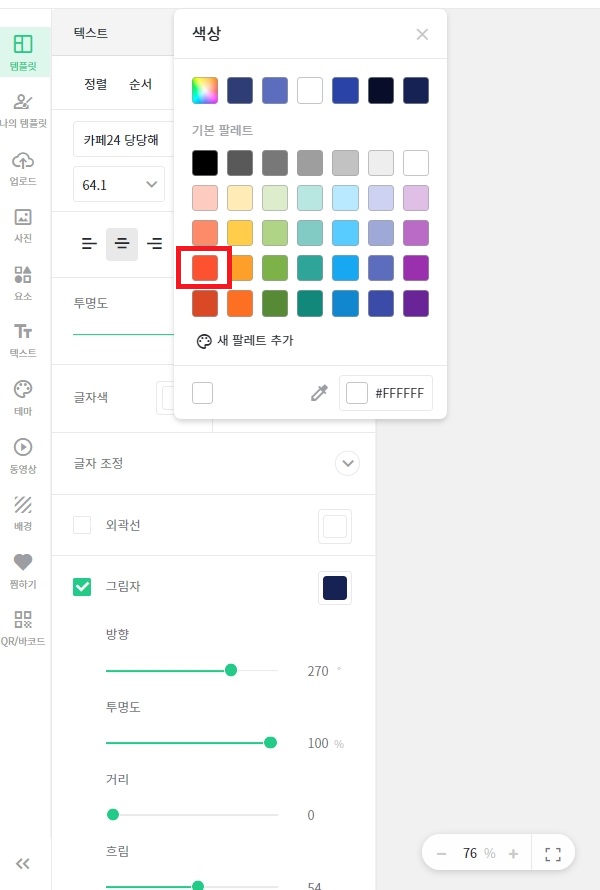The width and height of the screenshot is (600, 890).
Task: Zoom out with the minus button
Action: [442, 853]
